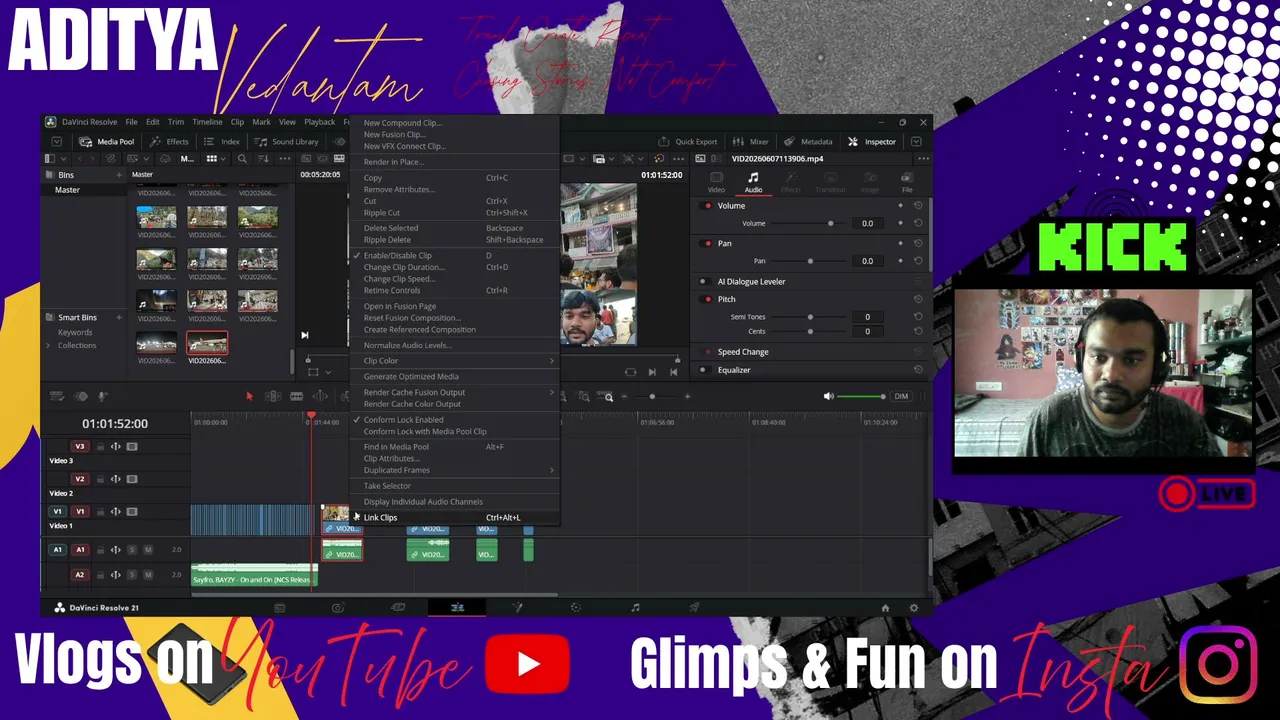Open the Metadata panel

coord(808,142)
